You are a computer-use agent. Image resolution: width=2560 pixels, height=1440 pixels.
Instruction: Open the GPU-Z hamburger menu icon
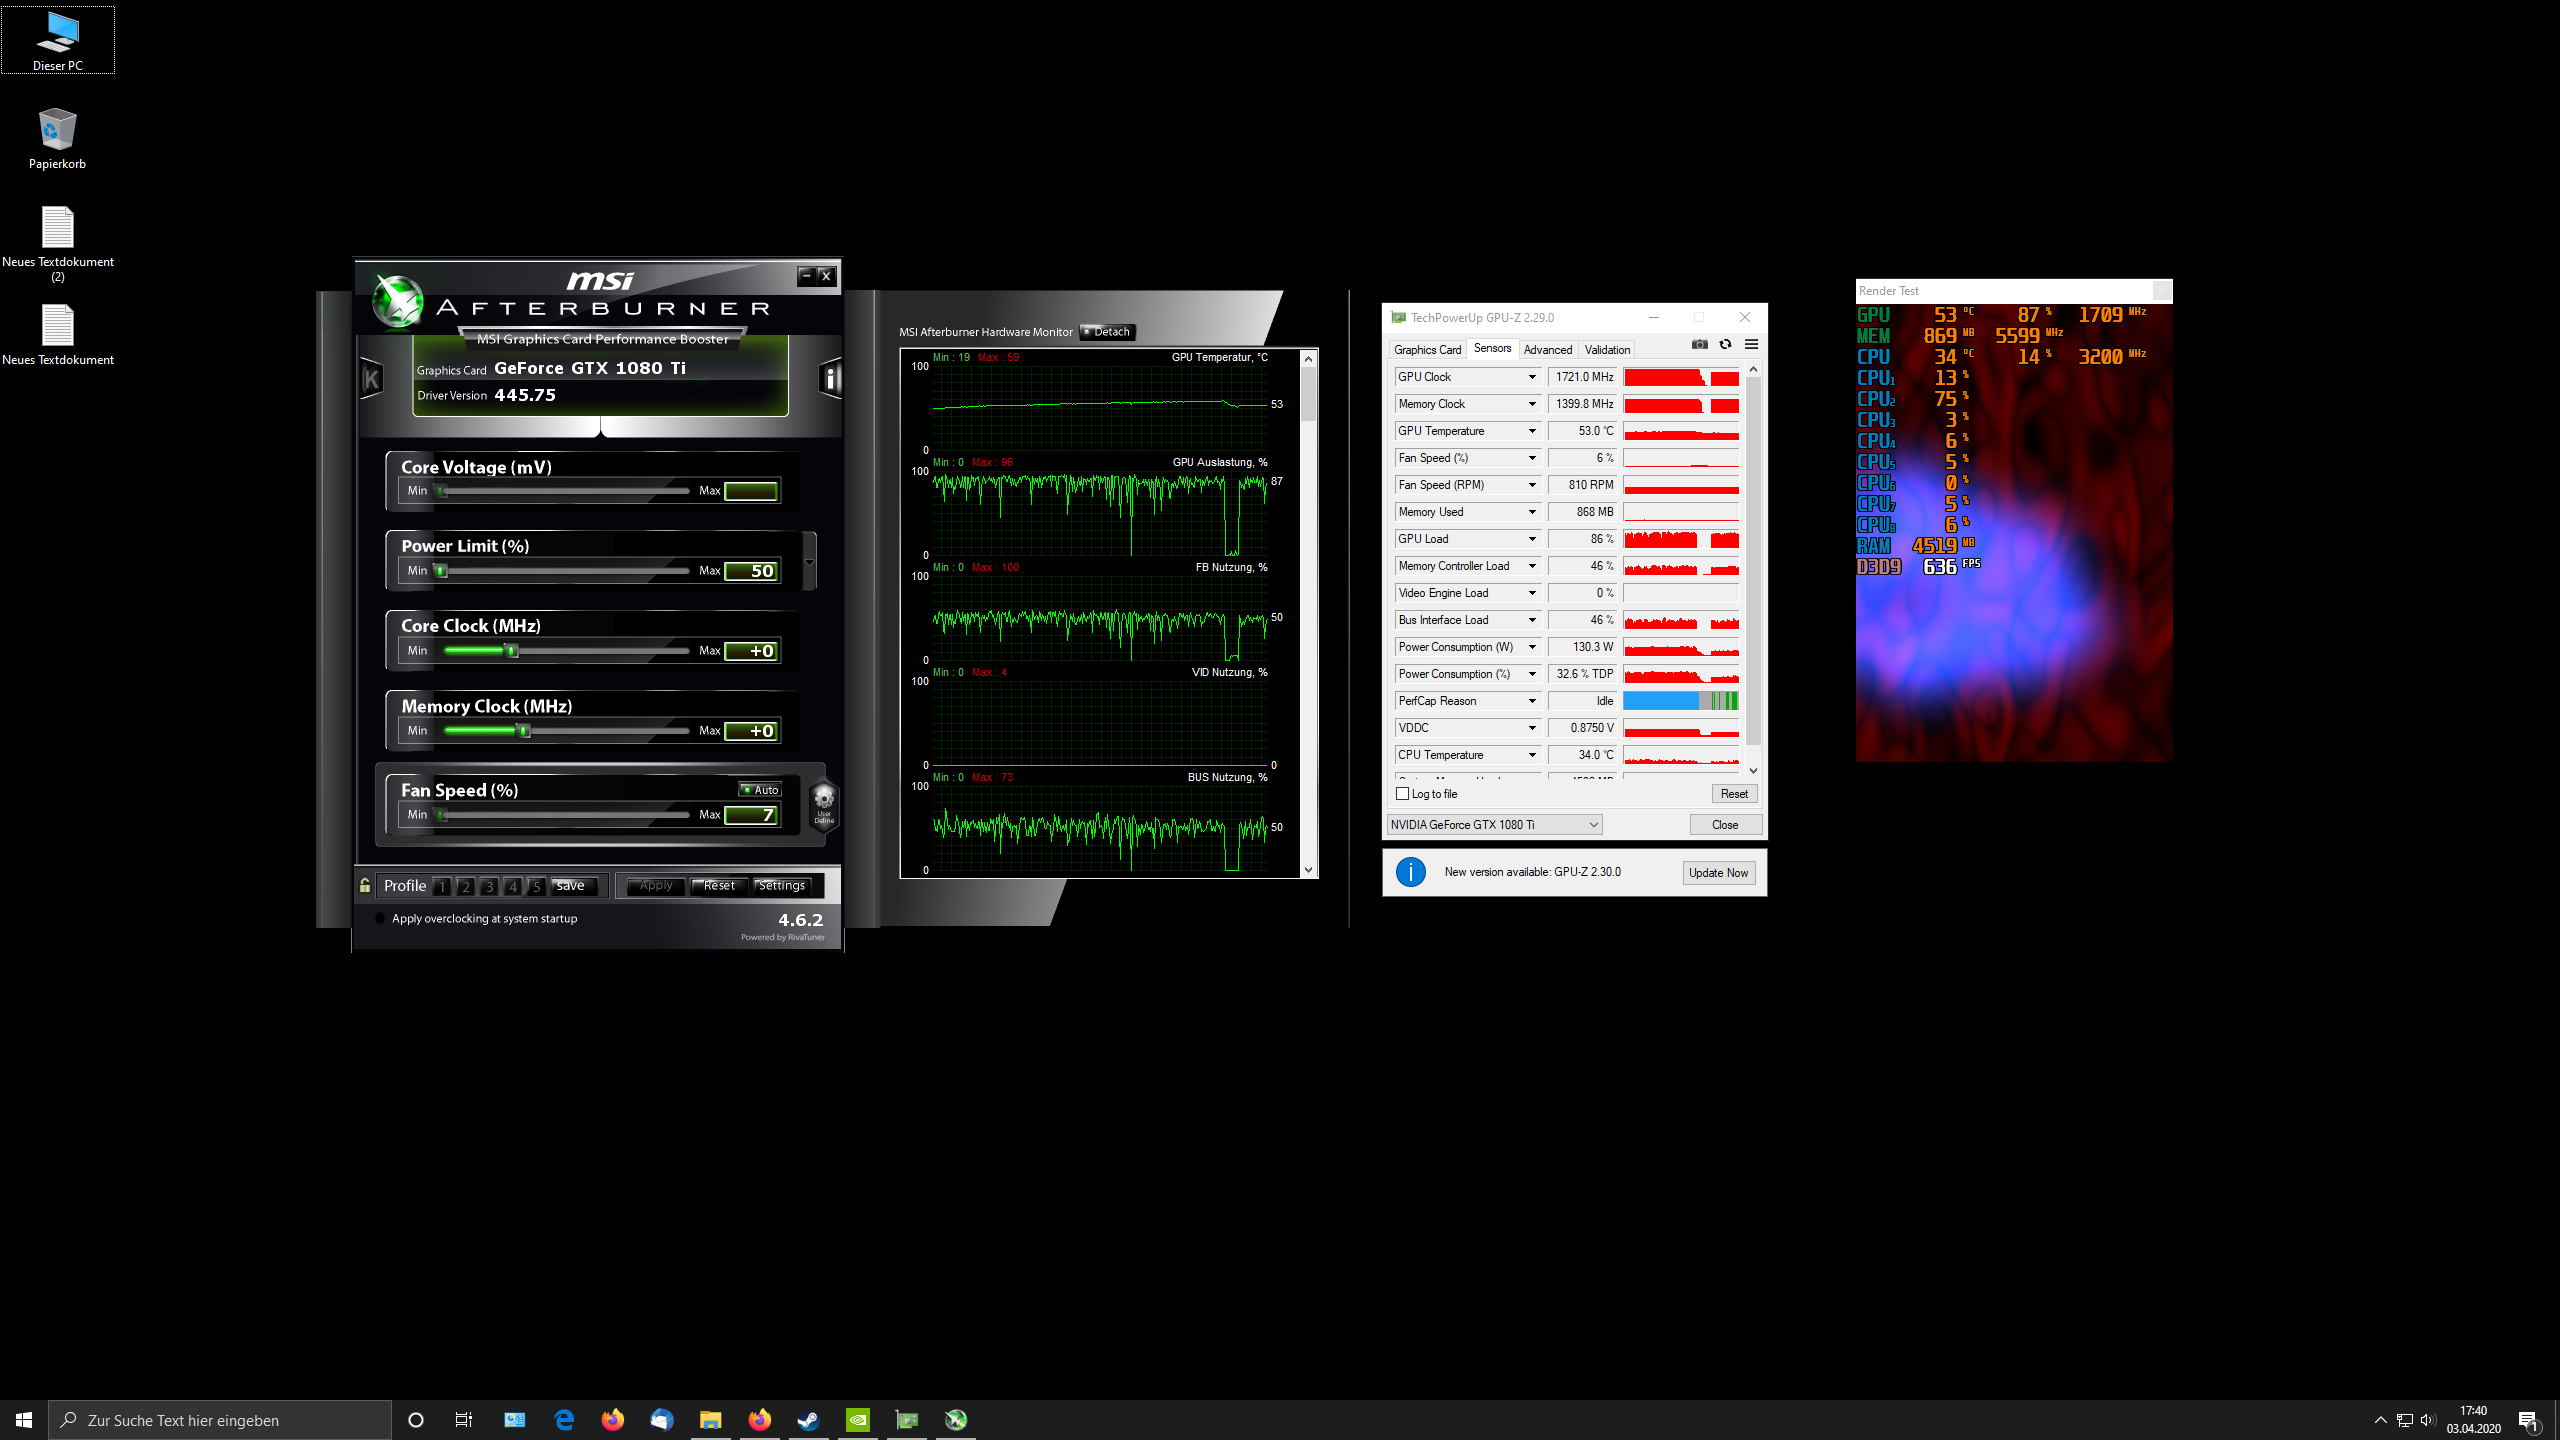tap(1751, 344)
